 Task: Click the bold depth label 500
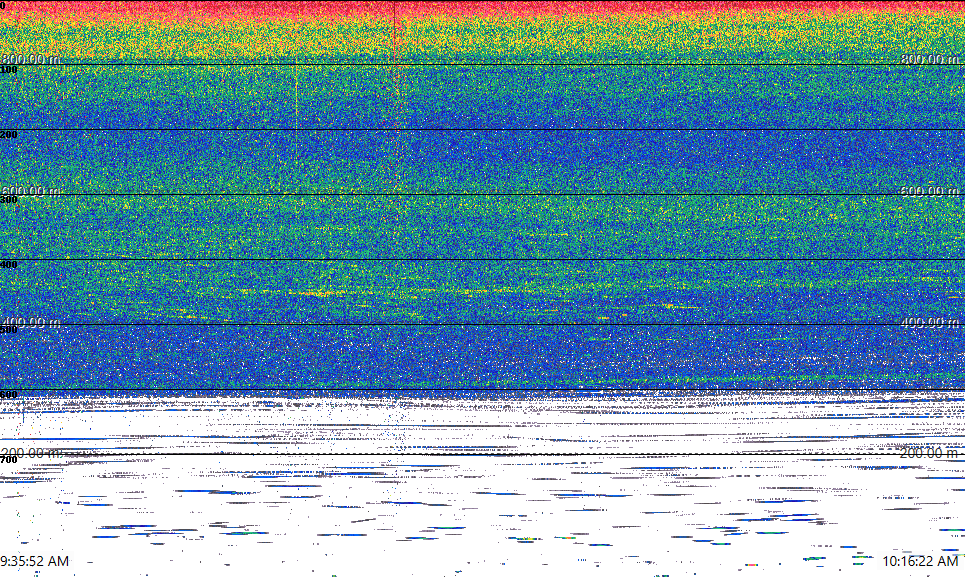(x=9, y=330)
